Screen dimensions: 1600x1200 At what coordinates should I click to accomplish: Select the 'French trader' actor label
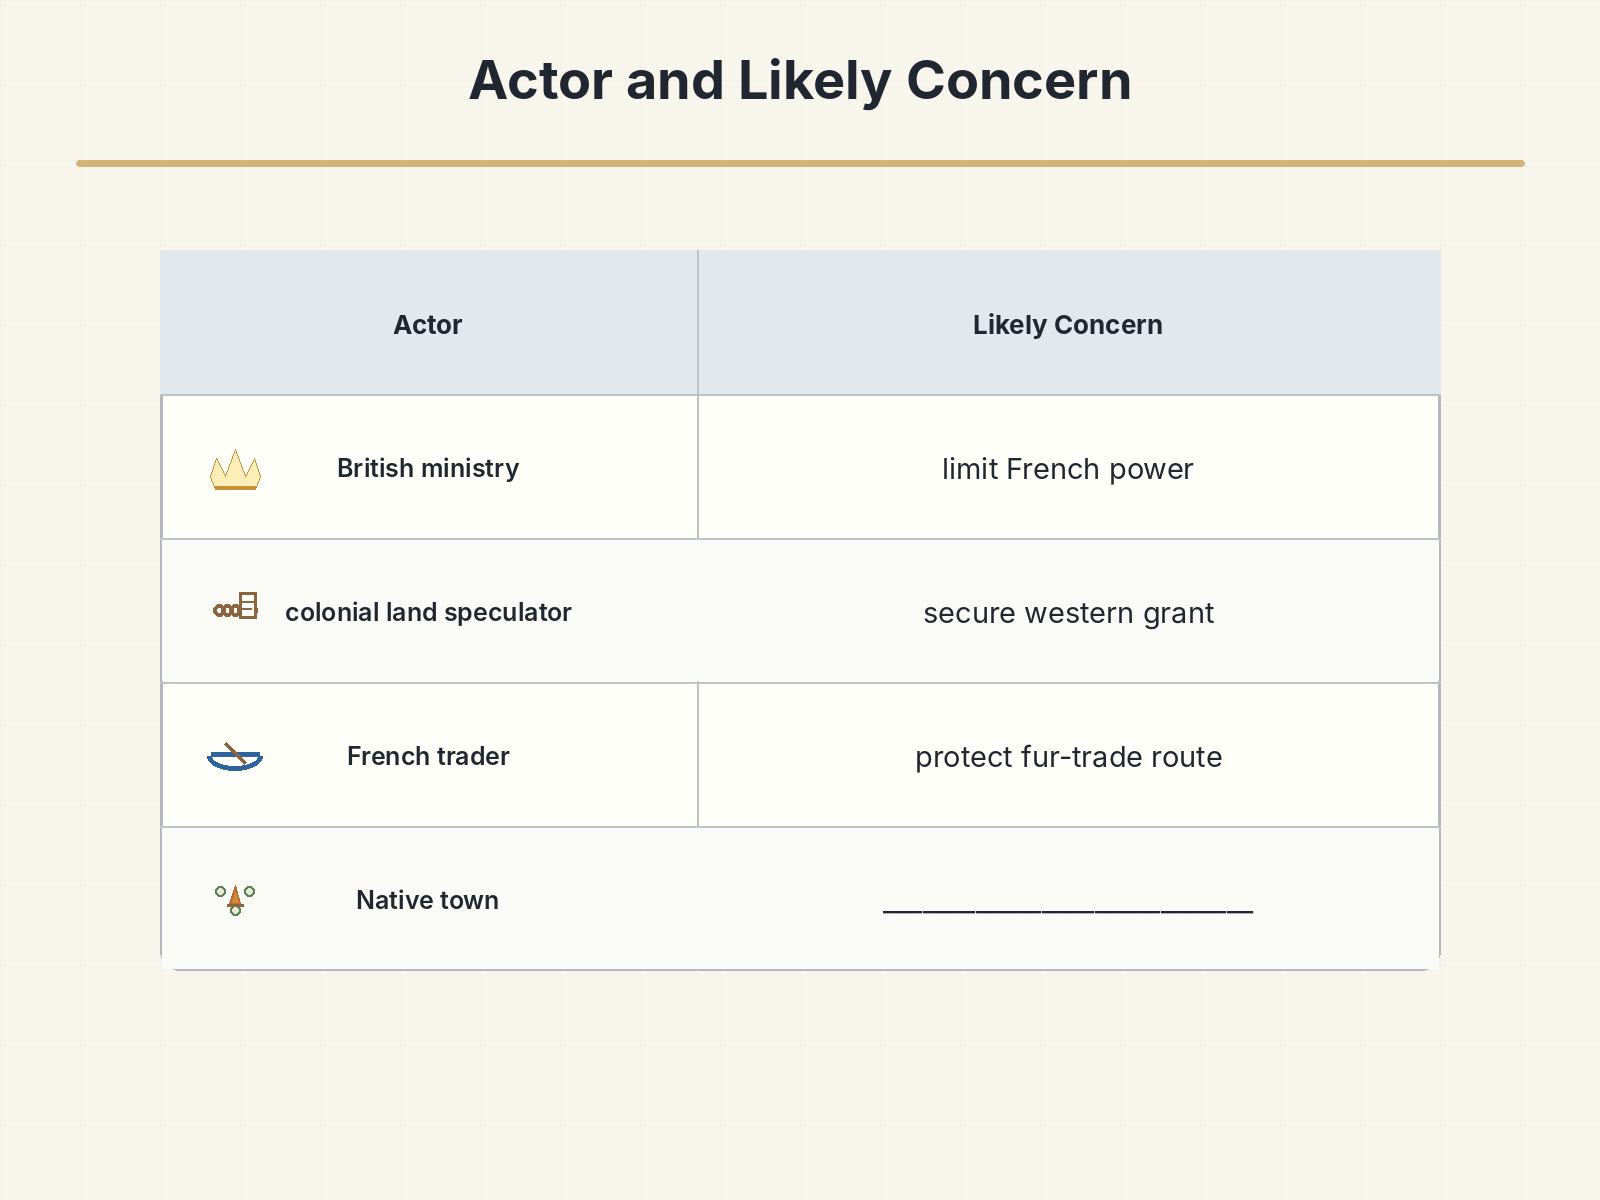tap(428, 756)
